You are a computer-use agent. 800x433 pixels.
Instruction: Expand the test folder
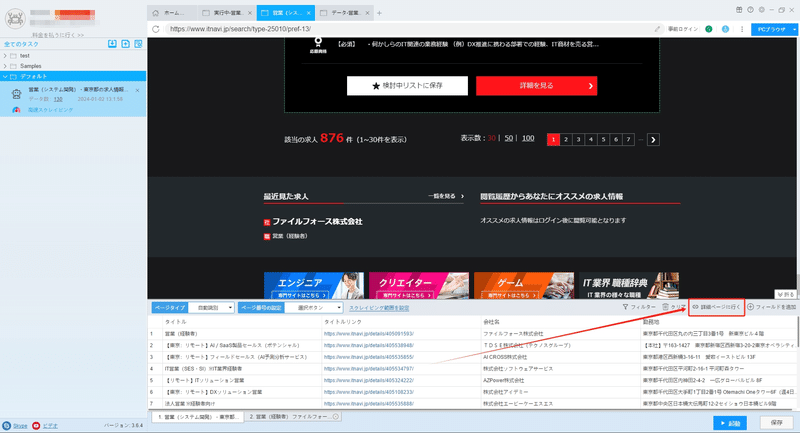pos(5,56)
